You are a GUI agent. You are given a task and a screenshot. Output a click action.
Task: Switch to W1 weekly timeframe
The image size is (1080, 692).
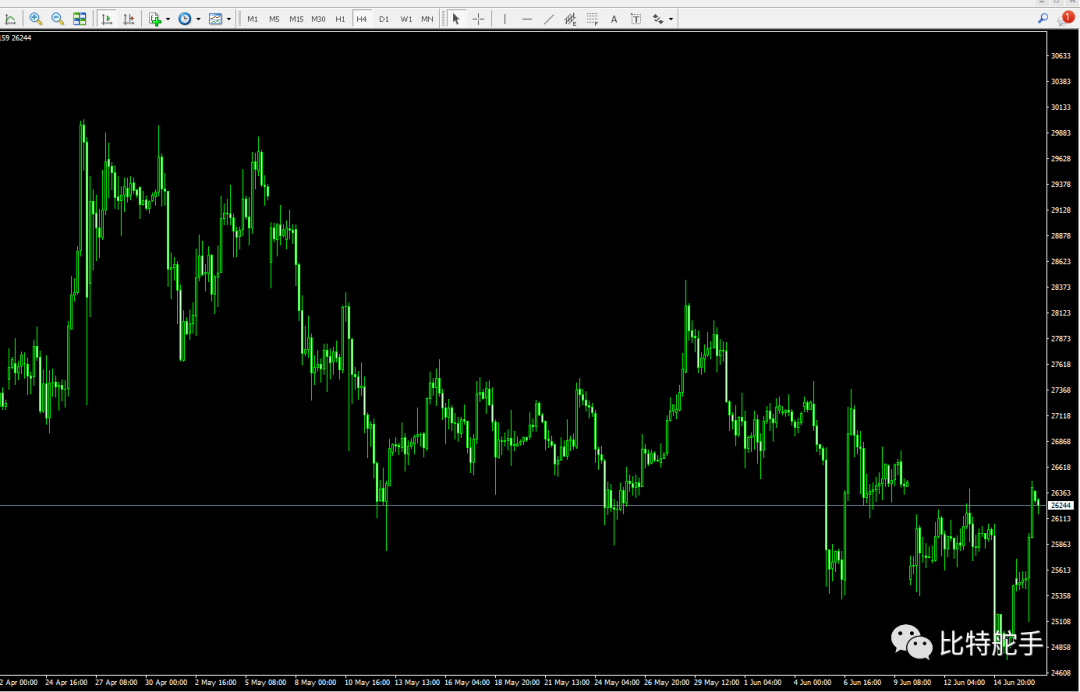pos(406,19)
